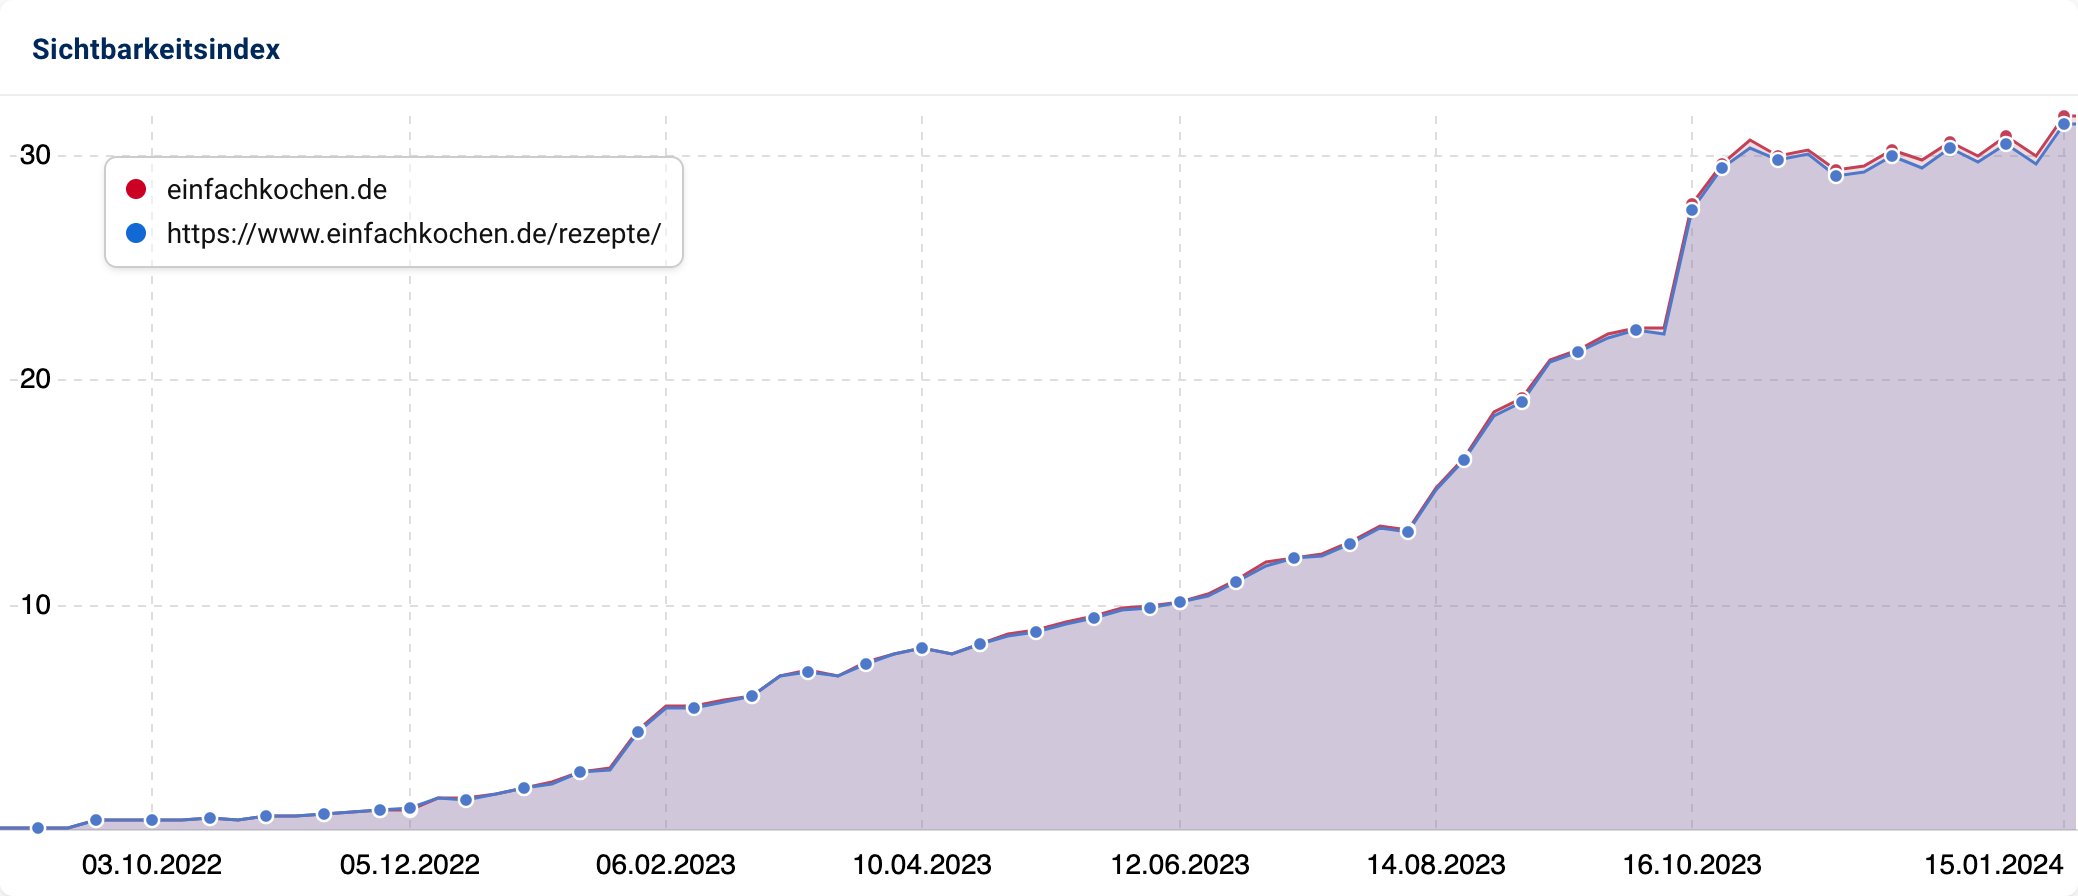
Task: Click the data point on the 16.10.2023 gridline
Action: tap(1692, 209)
